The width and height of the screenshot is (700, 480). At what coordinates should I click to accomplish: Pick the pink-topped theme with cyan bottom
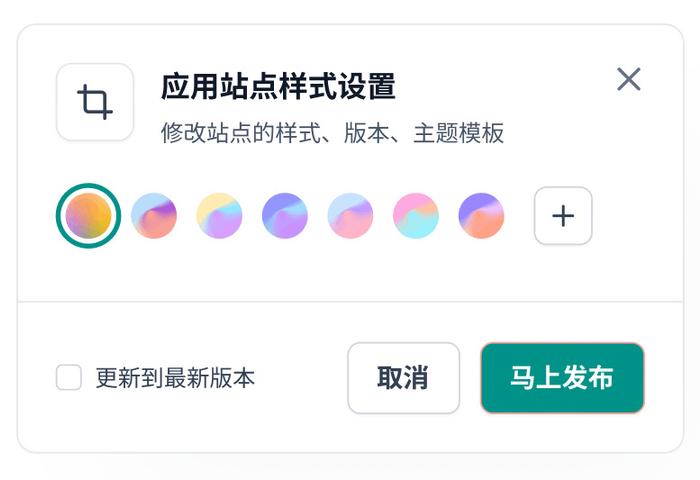416,216
